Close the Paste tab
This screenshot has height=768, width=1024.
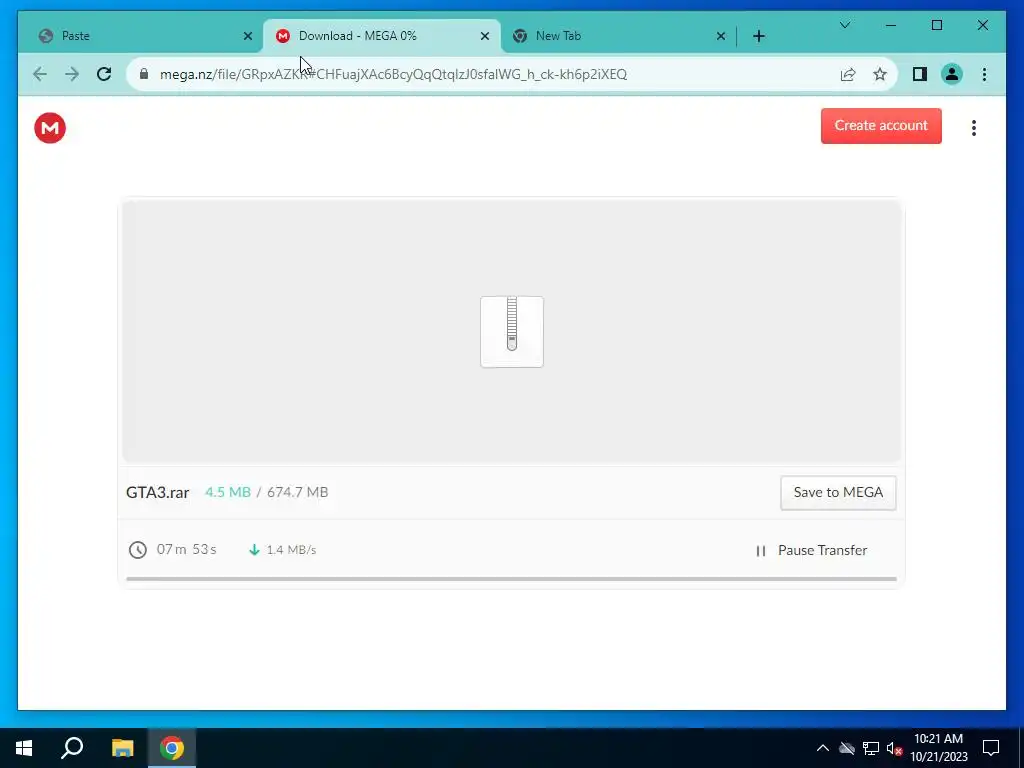point(248,36)
